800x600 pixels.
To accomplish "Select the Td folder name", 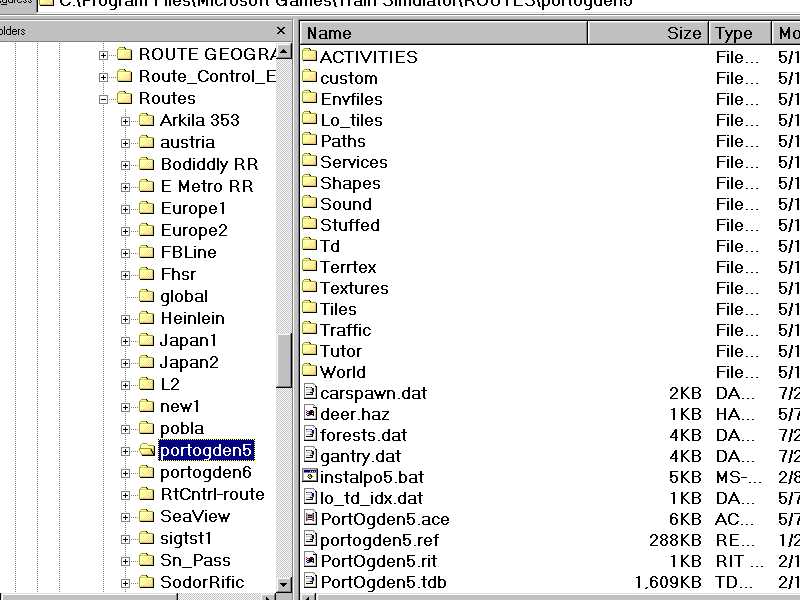I will [x=330, y=246].
